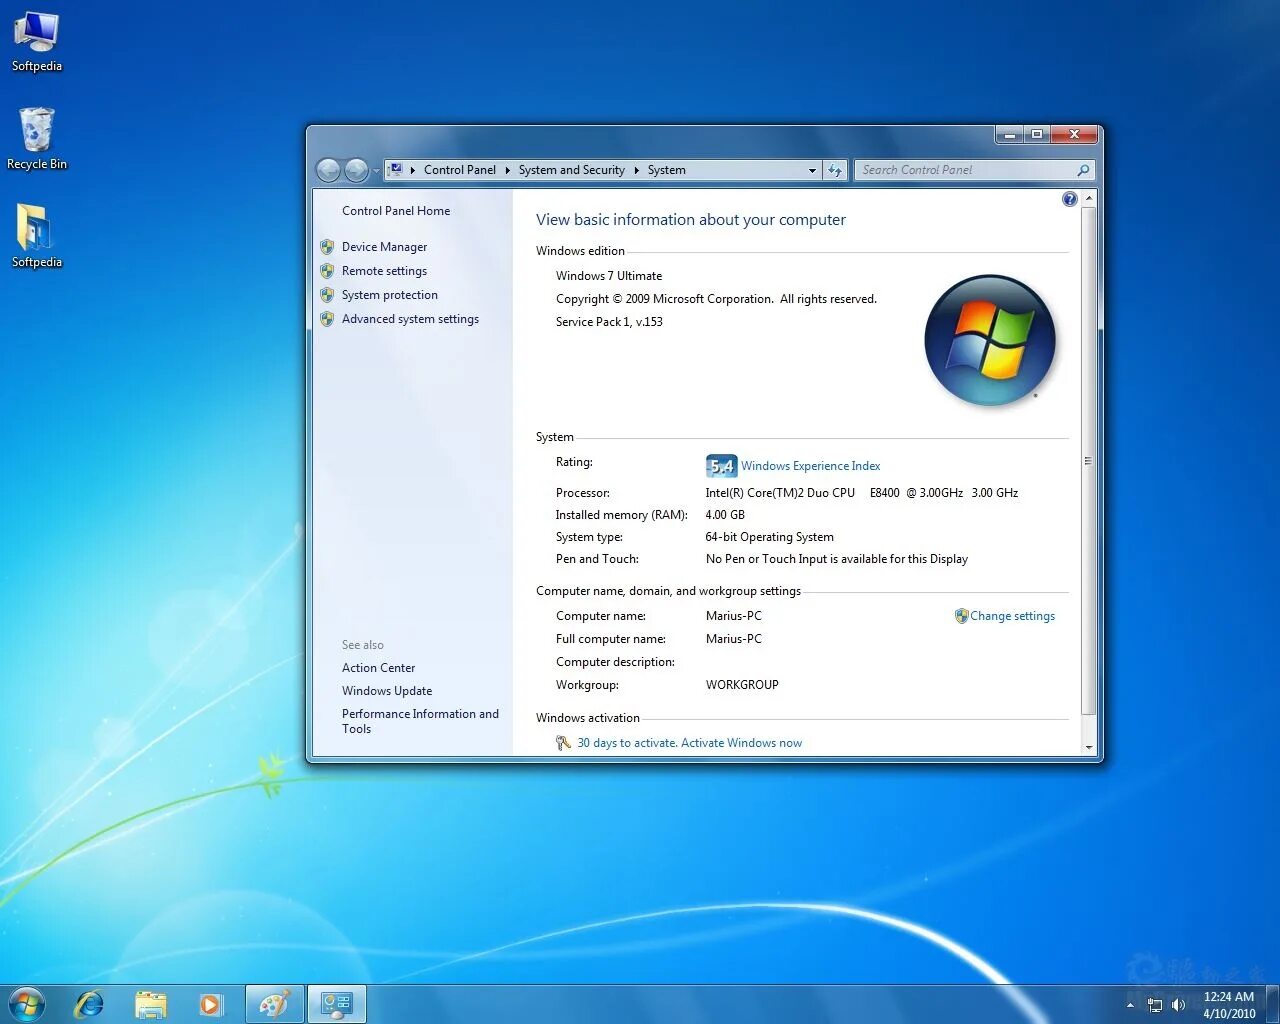Click the vertical scrollbar down arrow

click(1089, 747)
